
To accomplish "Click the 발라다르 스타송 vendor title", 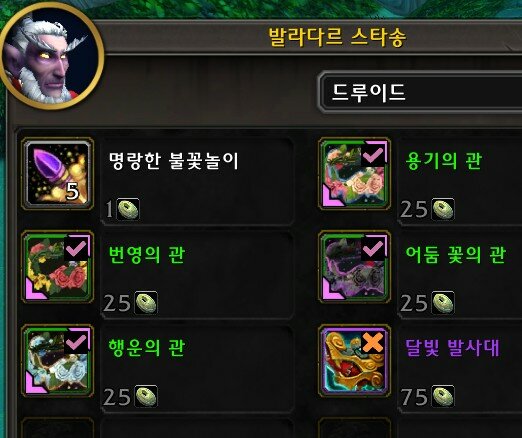I will coord(337,37).
